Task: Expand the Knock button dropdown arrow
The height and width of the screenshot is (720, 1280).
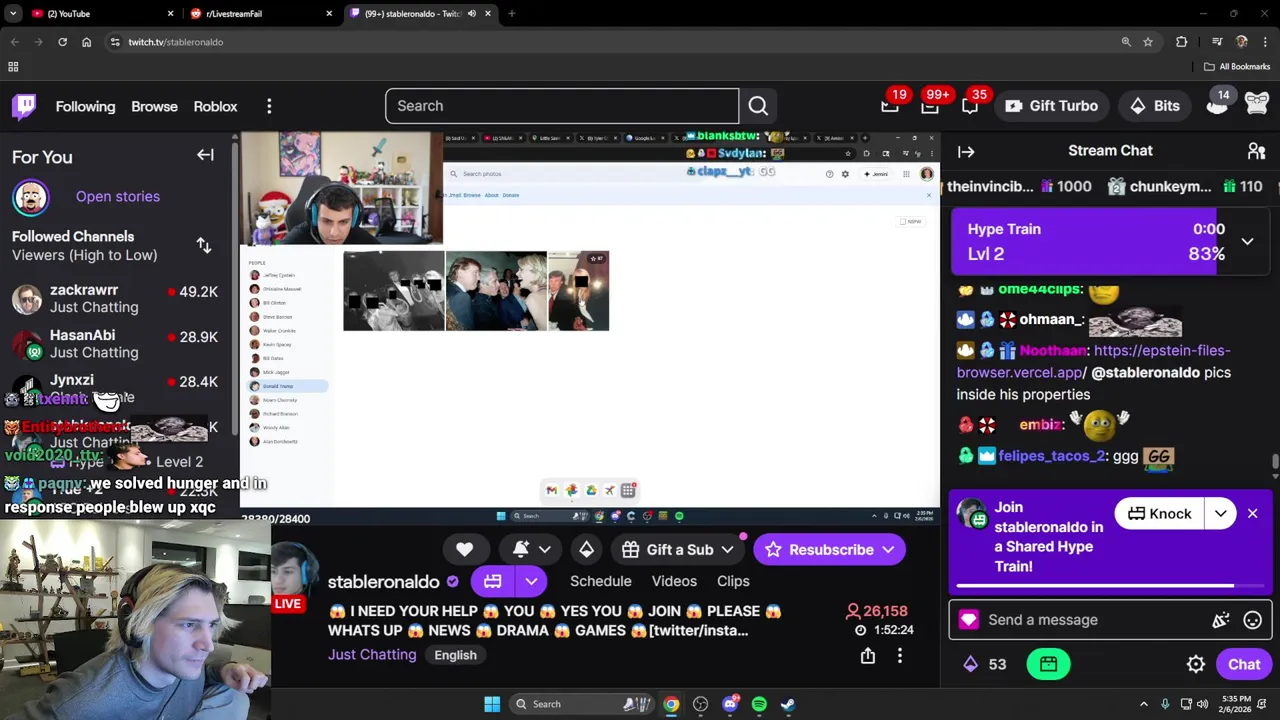Action: (x=1221, y=514)
